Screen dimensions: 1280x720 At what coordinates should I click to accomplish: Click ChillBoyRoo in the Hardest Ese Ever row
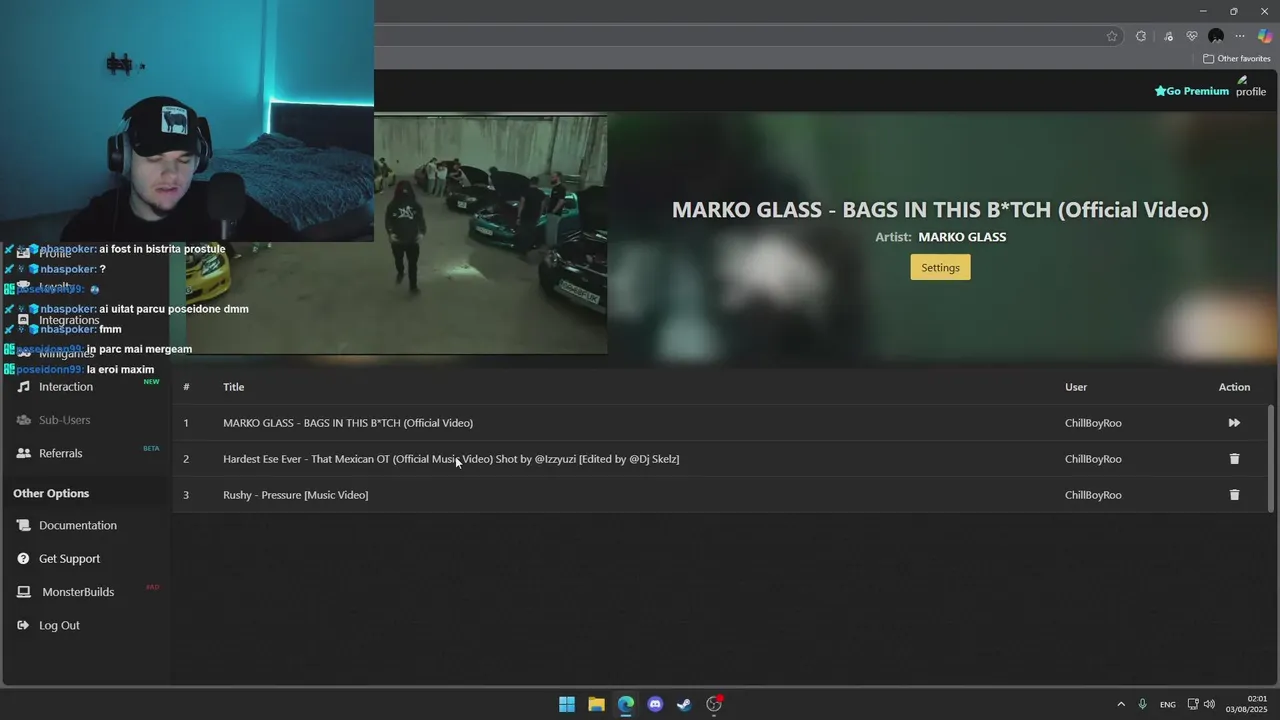point(1093,459)
